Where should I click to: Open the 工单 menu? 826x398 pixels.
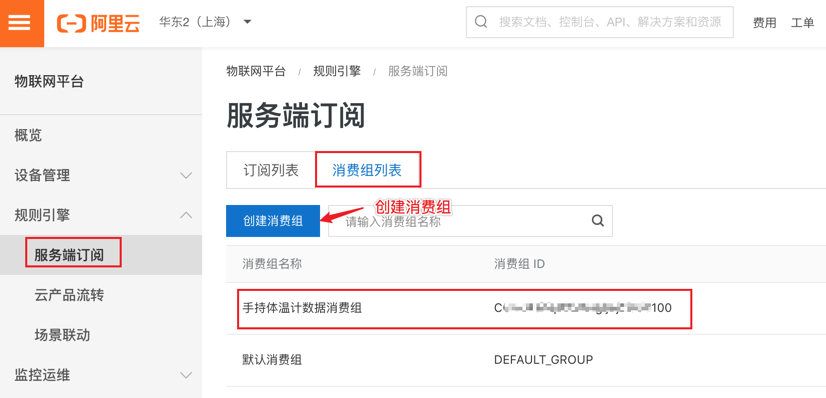coord(802,23)
